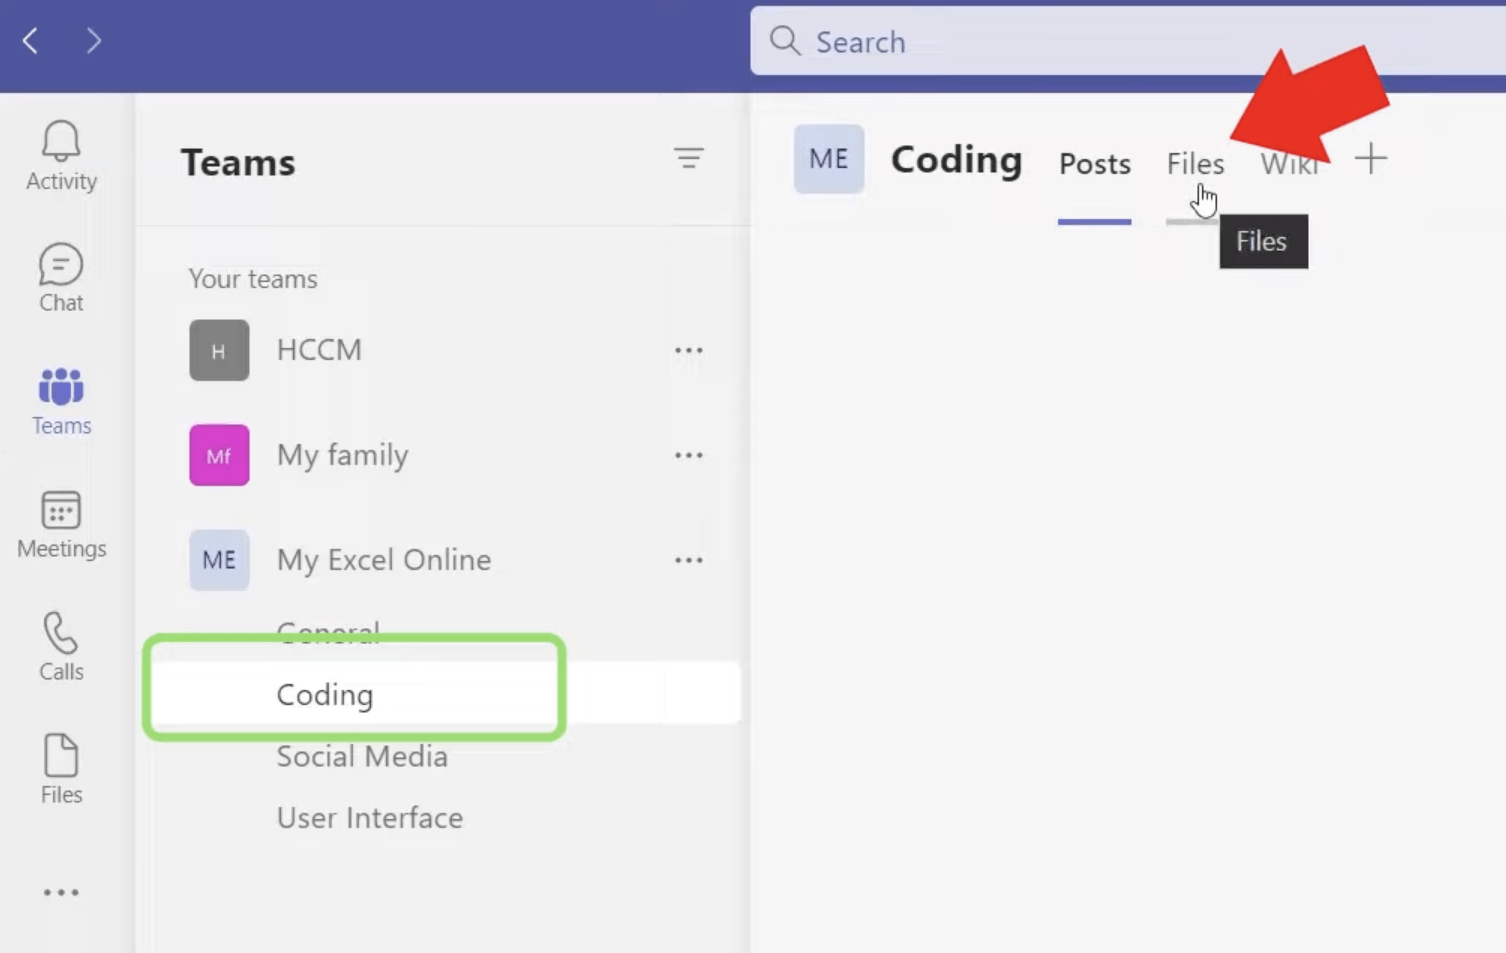Image resolution: width=1506 pixels, height=953 pixels.
Task: Click the ME avatar beside Coding header
Action: (x=829, y=159)
